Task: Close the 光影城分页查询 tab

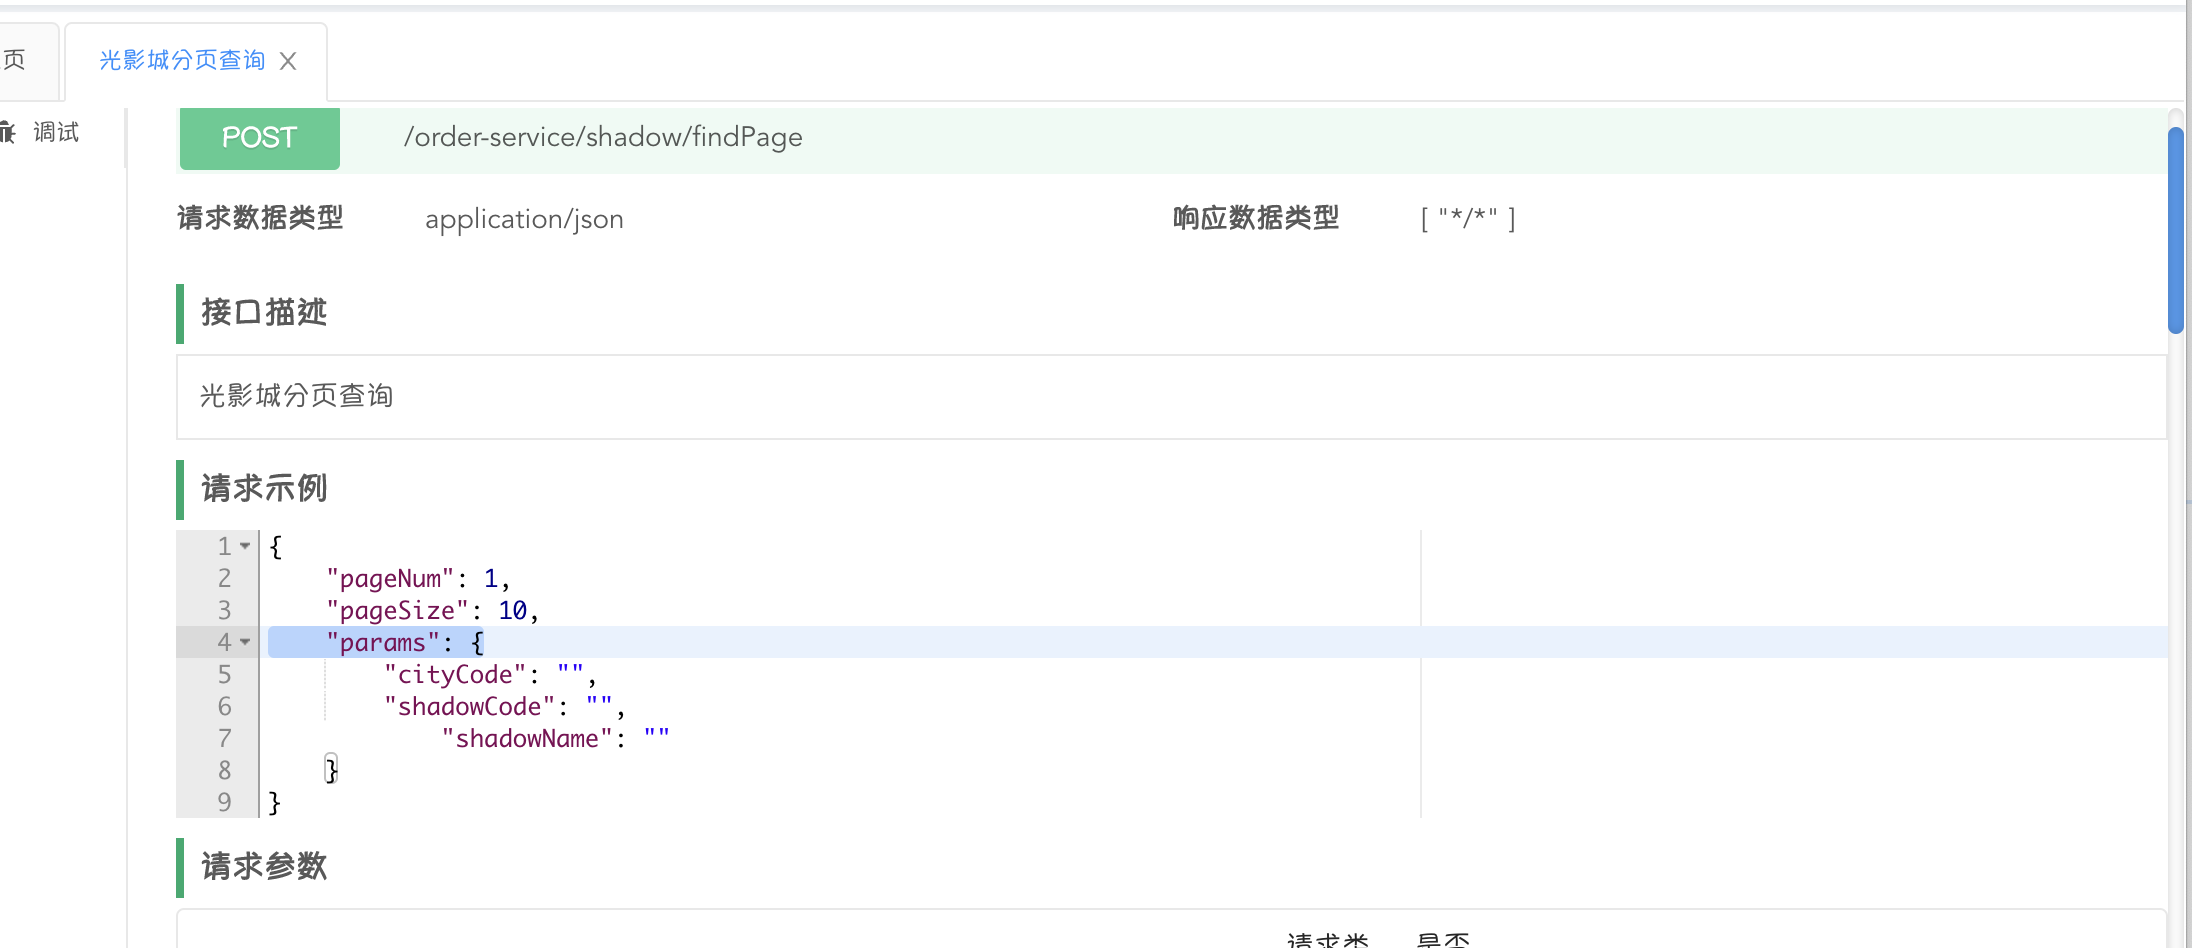Action: tap(288, 62)
